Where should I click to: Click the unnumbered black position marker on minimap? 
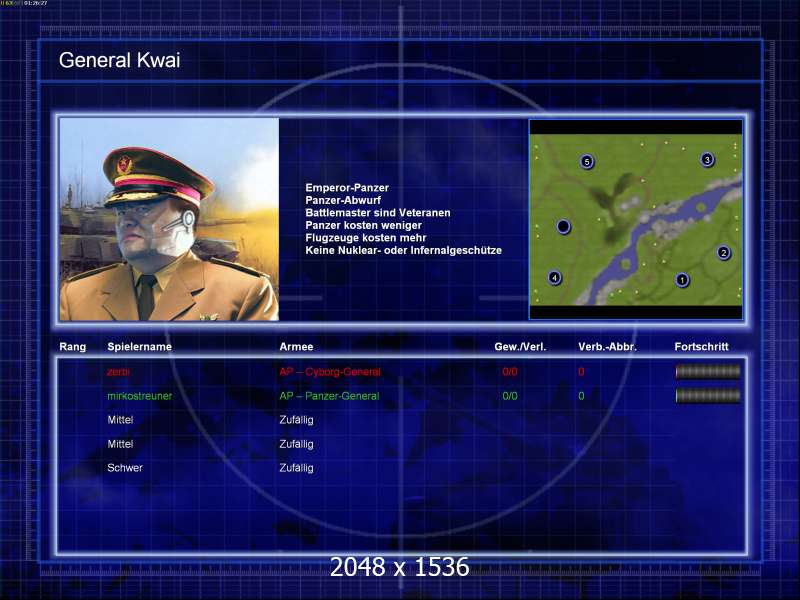click(563, 226)
